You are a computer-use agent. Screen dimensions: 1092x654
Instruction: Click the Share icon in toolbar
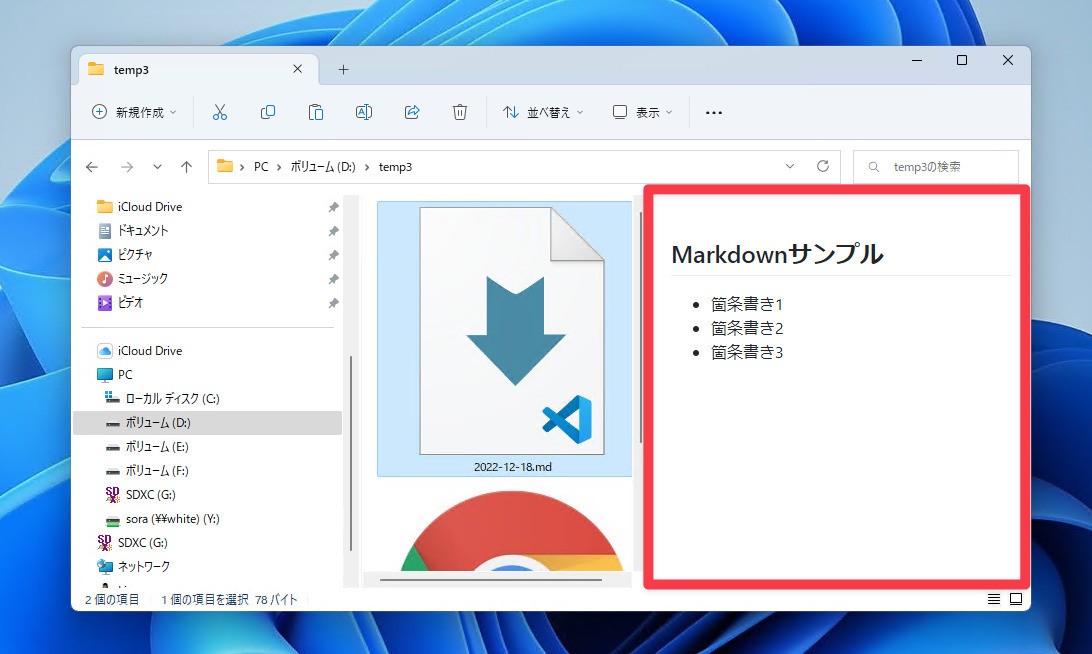[x=412, y=112]
